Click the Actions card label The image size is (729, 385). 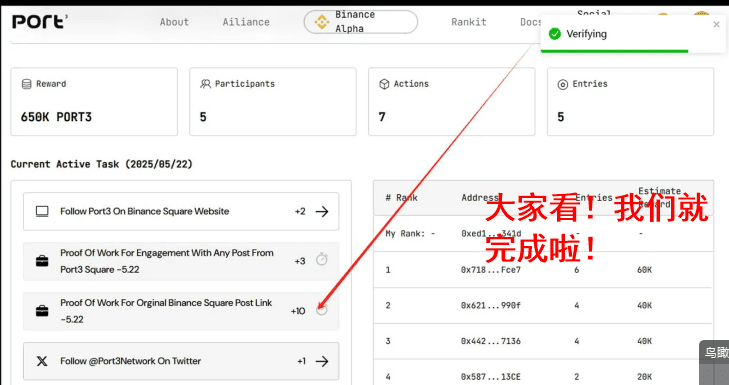(x=411, y=84)
